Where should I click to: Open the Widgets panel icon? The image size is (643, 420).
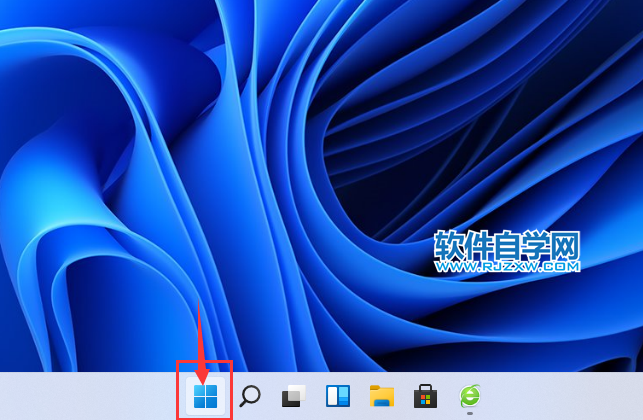338,396
